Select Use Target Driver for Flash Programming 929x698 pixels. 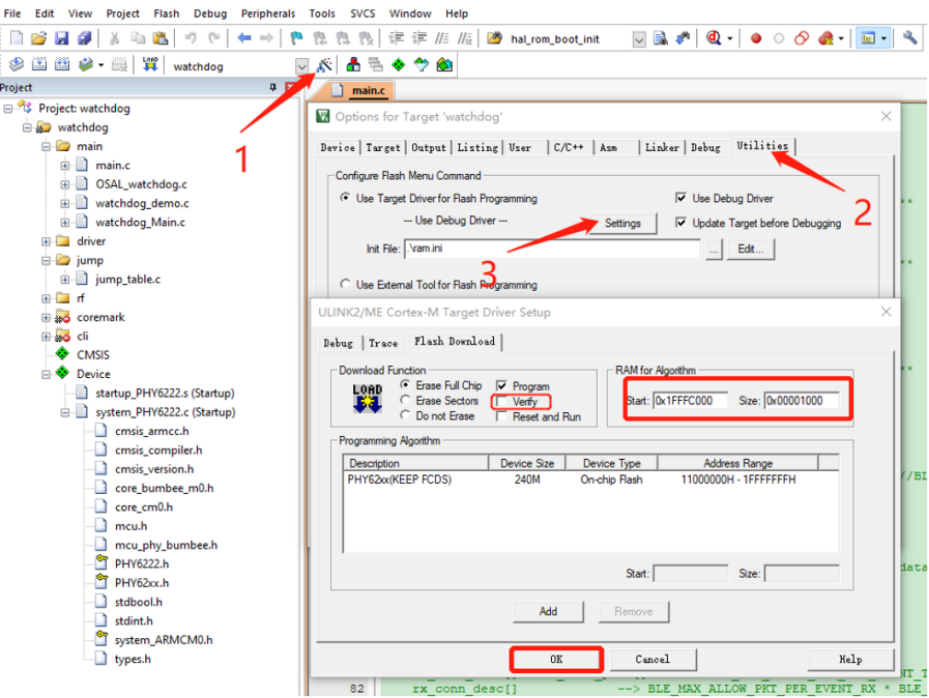tap(345, 198)
